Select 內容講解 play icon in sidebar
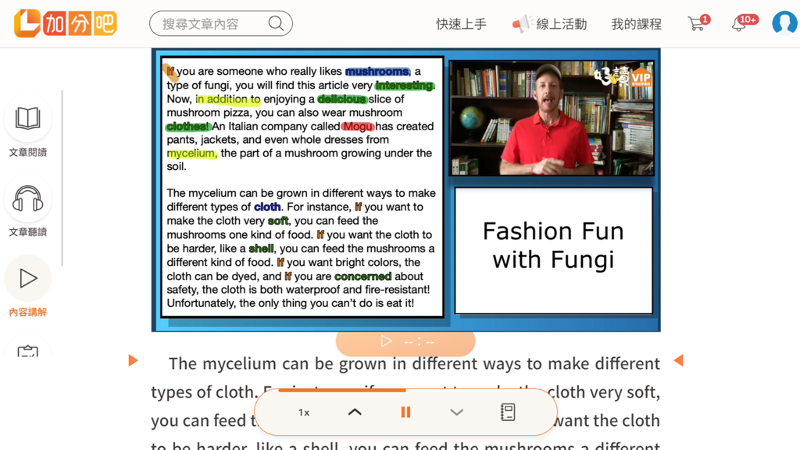 click(28, 279)
